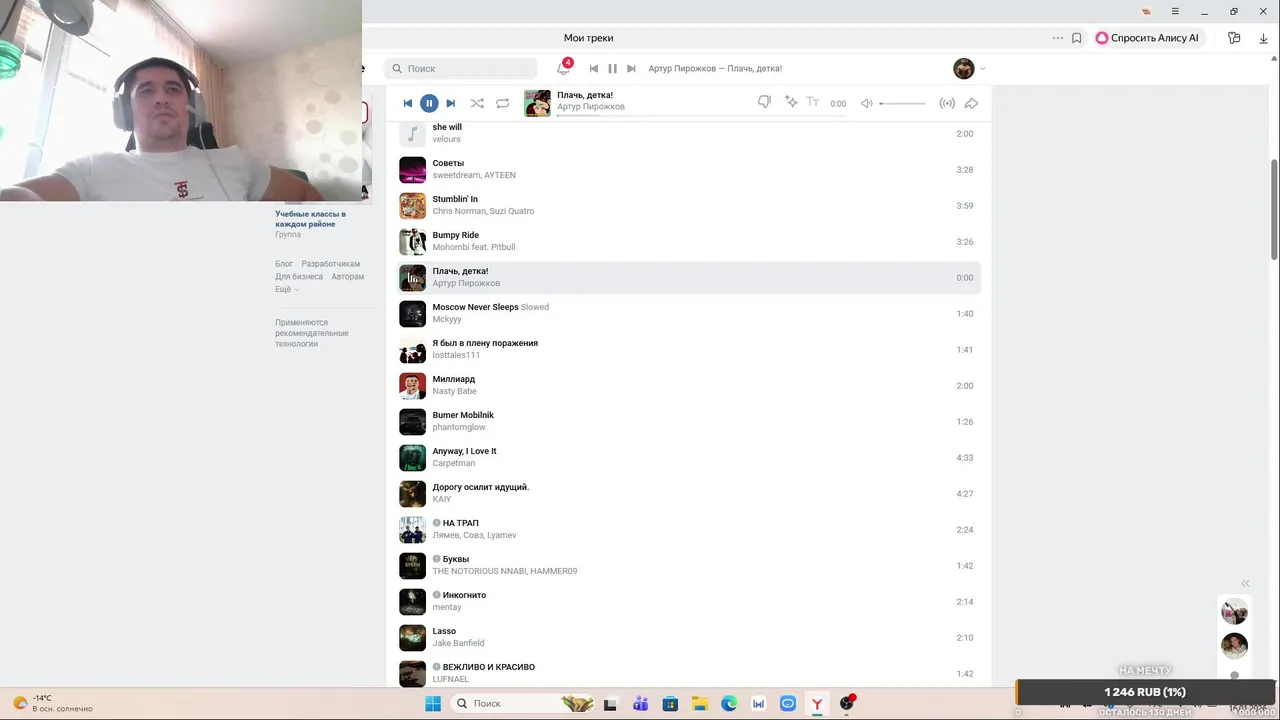1280x720 pixels.
Task: Open OBS Studio from the taskbar
Action: point(847,704)
